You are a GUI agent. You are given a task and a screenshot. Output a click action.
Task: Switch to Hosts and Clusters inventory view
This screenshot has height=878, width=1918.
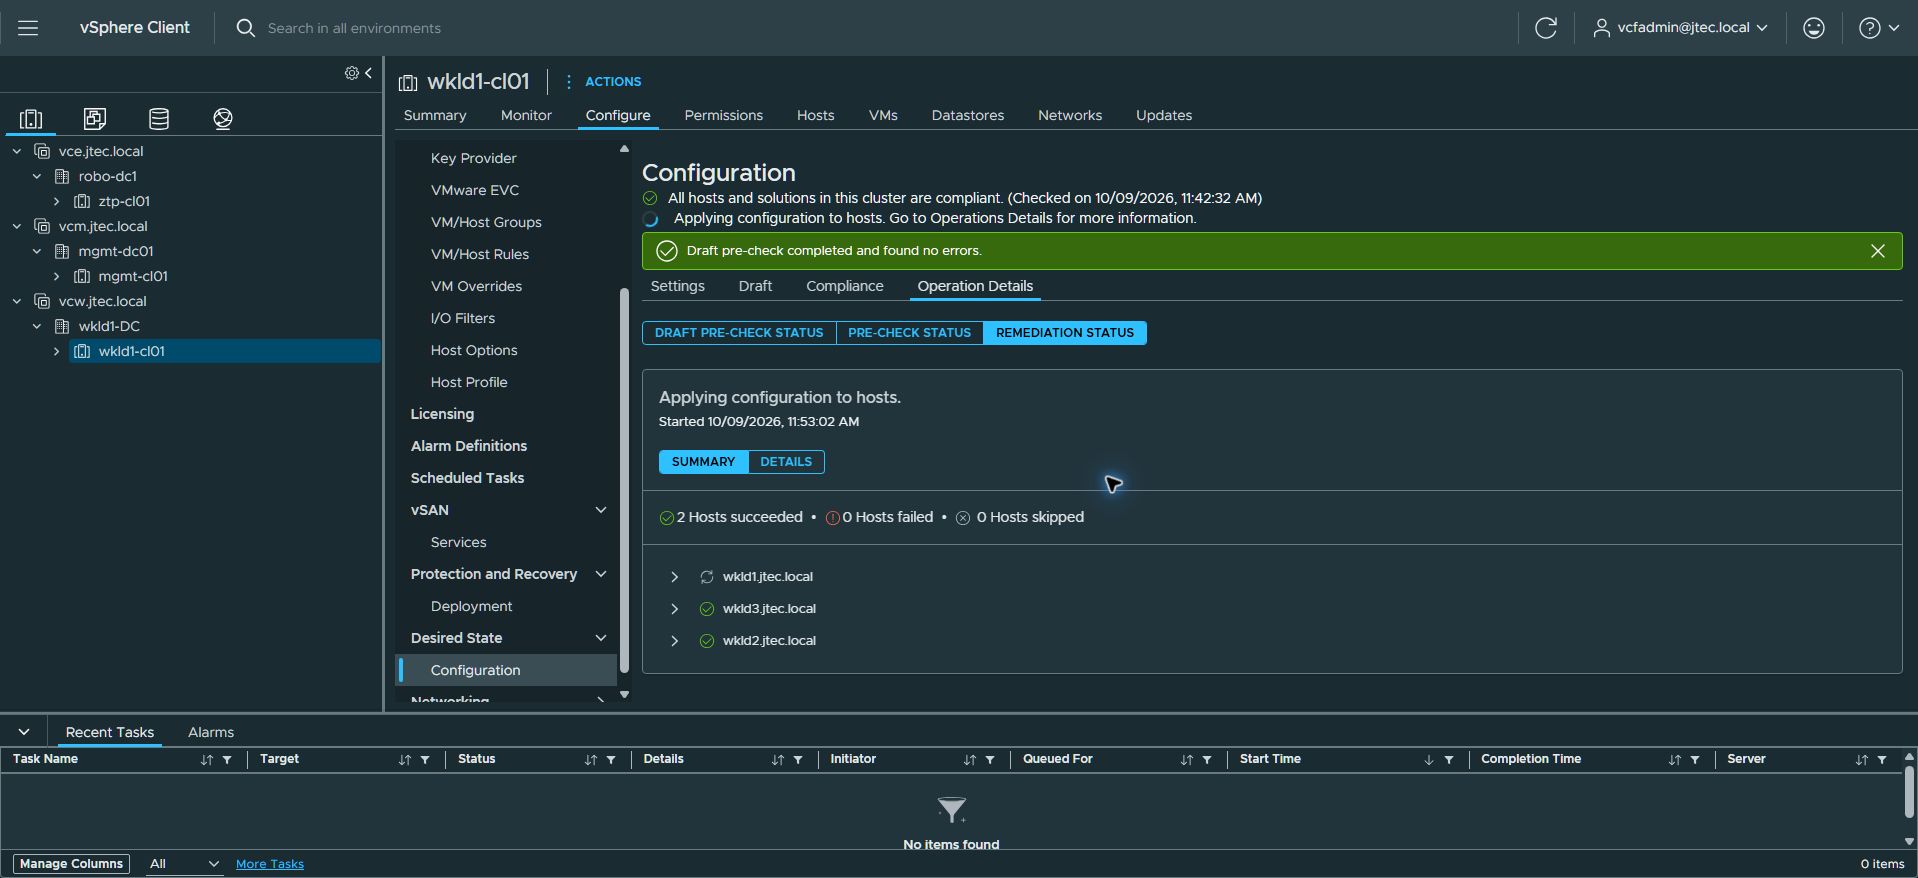click(x=31, y=119)
